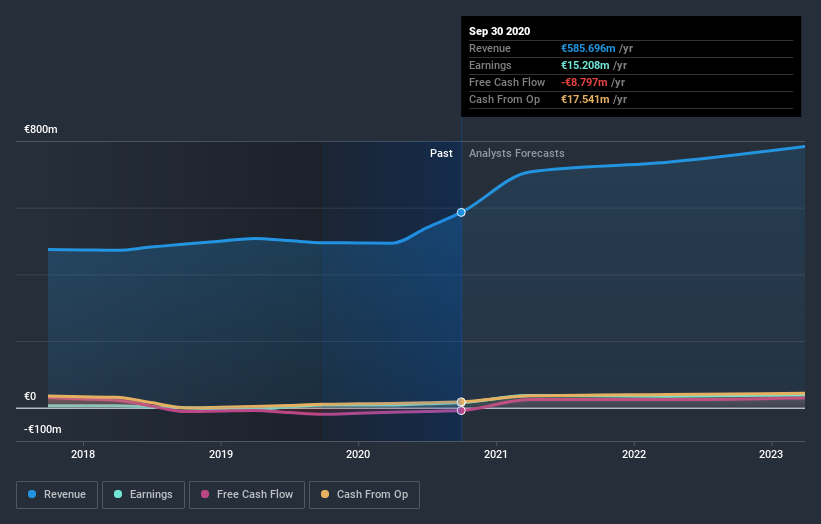Viewport: 821px width, 524px height.
Task: Toggle the Revenue legend button
Action: pos(57,495)
